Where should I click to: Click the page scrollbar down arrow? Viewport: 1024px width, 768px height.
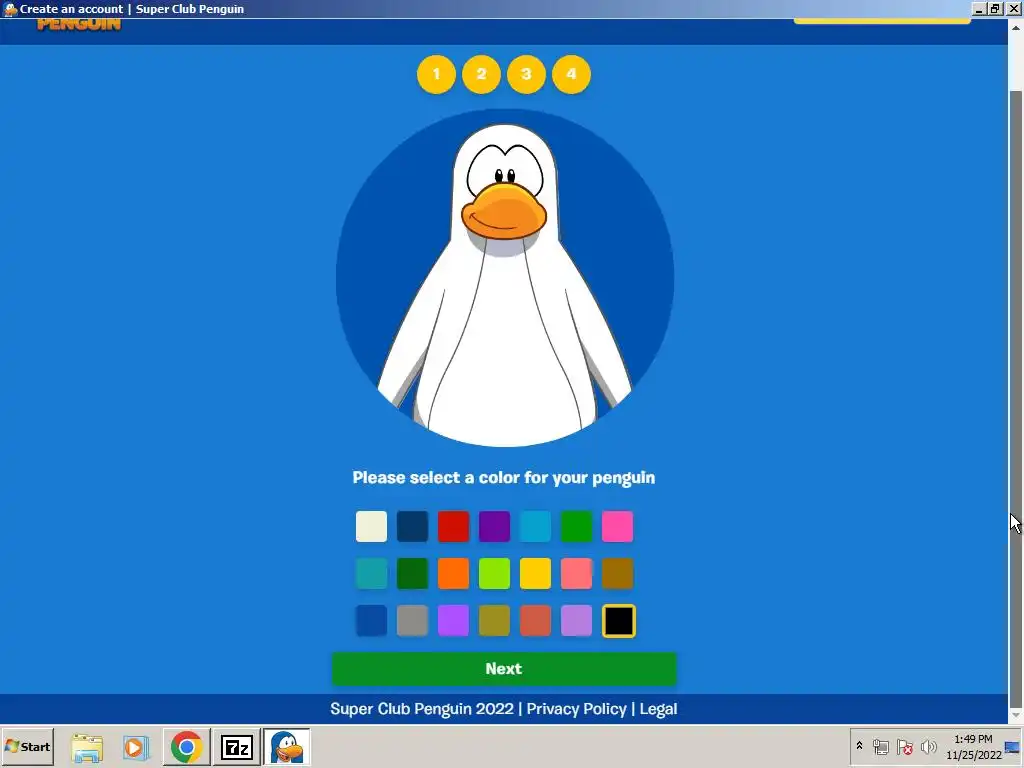point(1016,716)
